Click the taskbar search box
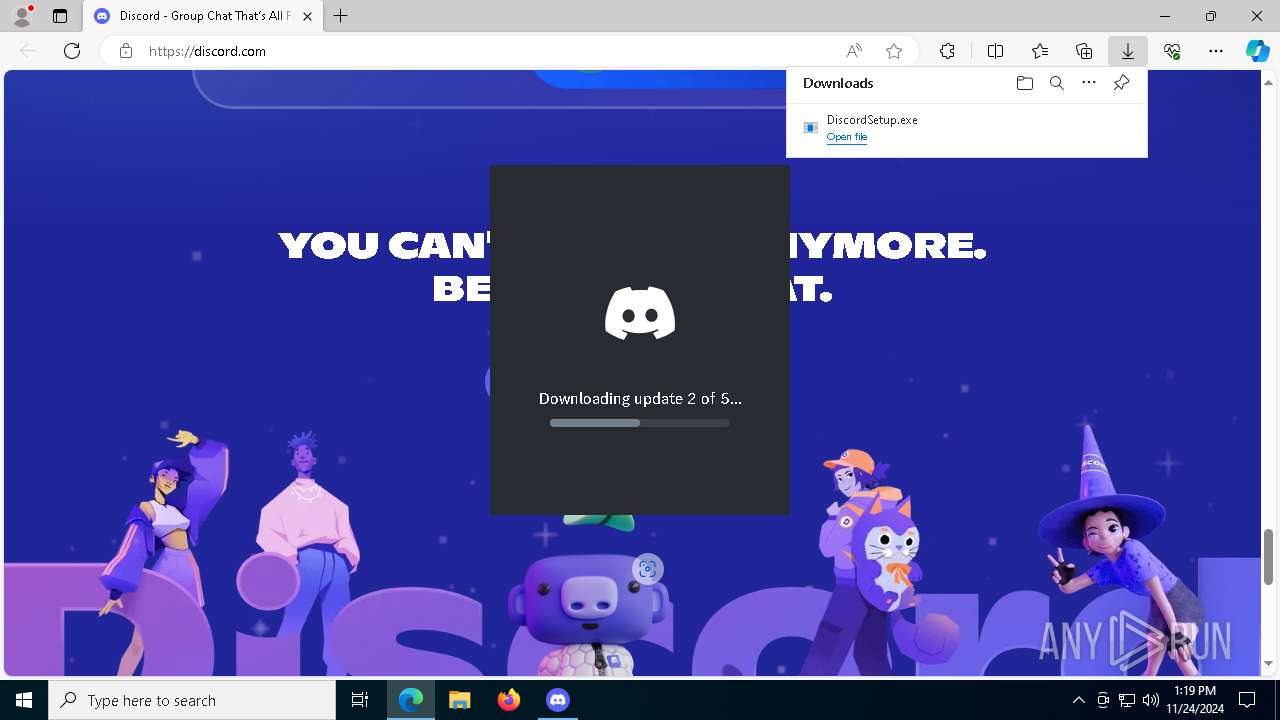 point(192,700)
